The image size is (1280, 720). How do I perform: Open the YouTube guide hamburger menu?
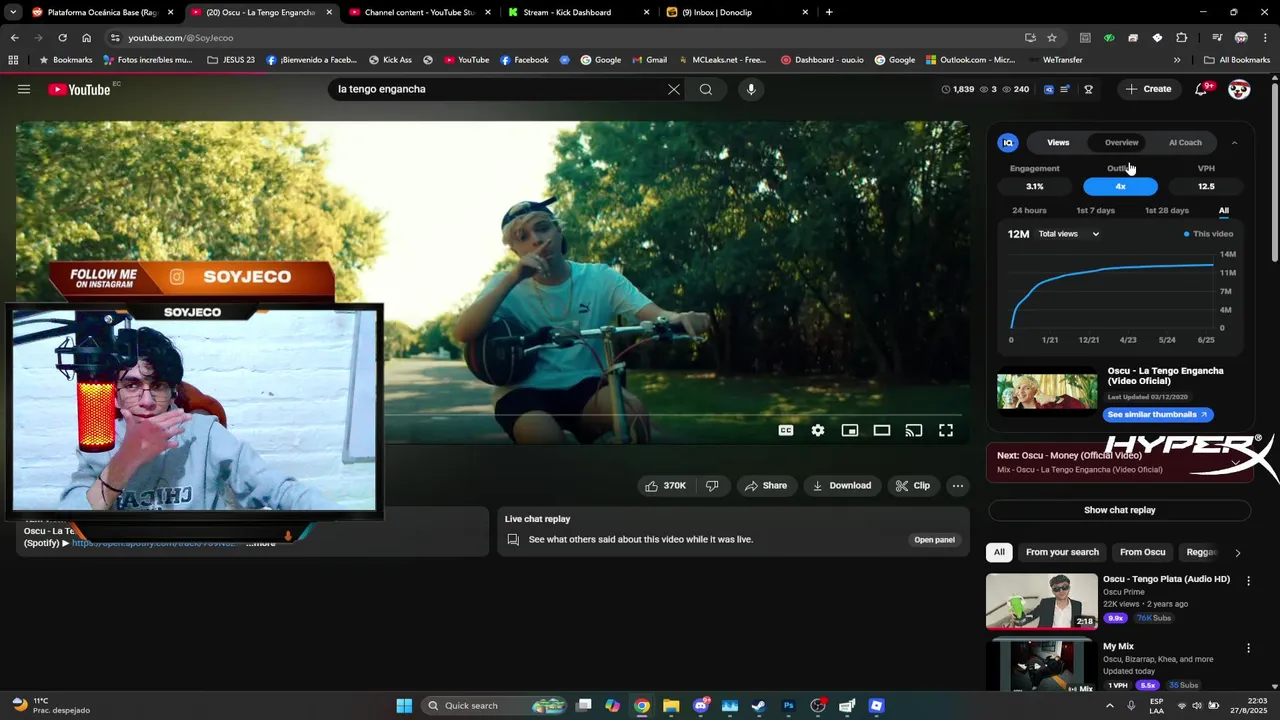pos(24,89)
